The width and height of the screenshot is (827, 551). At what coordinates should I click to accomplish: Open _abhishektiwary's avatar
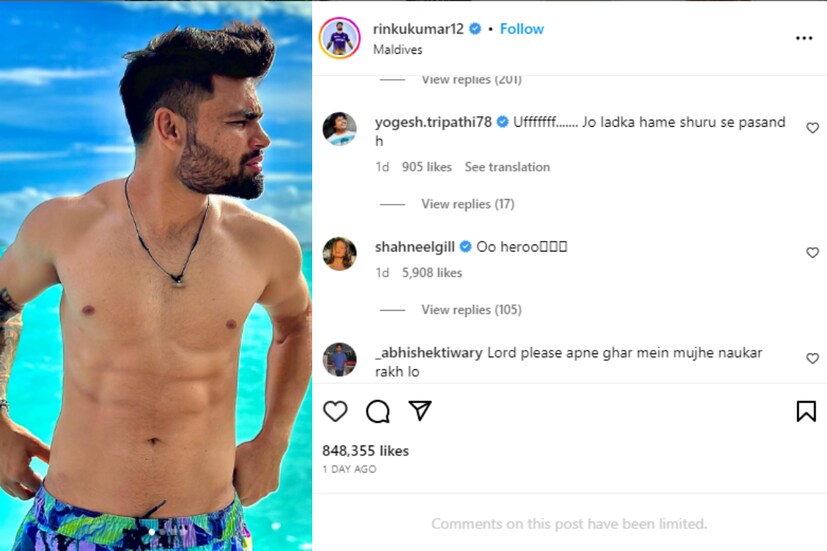pyautogui.click(x=340, y=359)
